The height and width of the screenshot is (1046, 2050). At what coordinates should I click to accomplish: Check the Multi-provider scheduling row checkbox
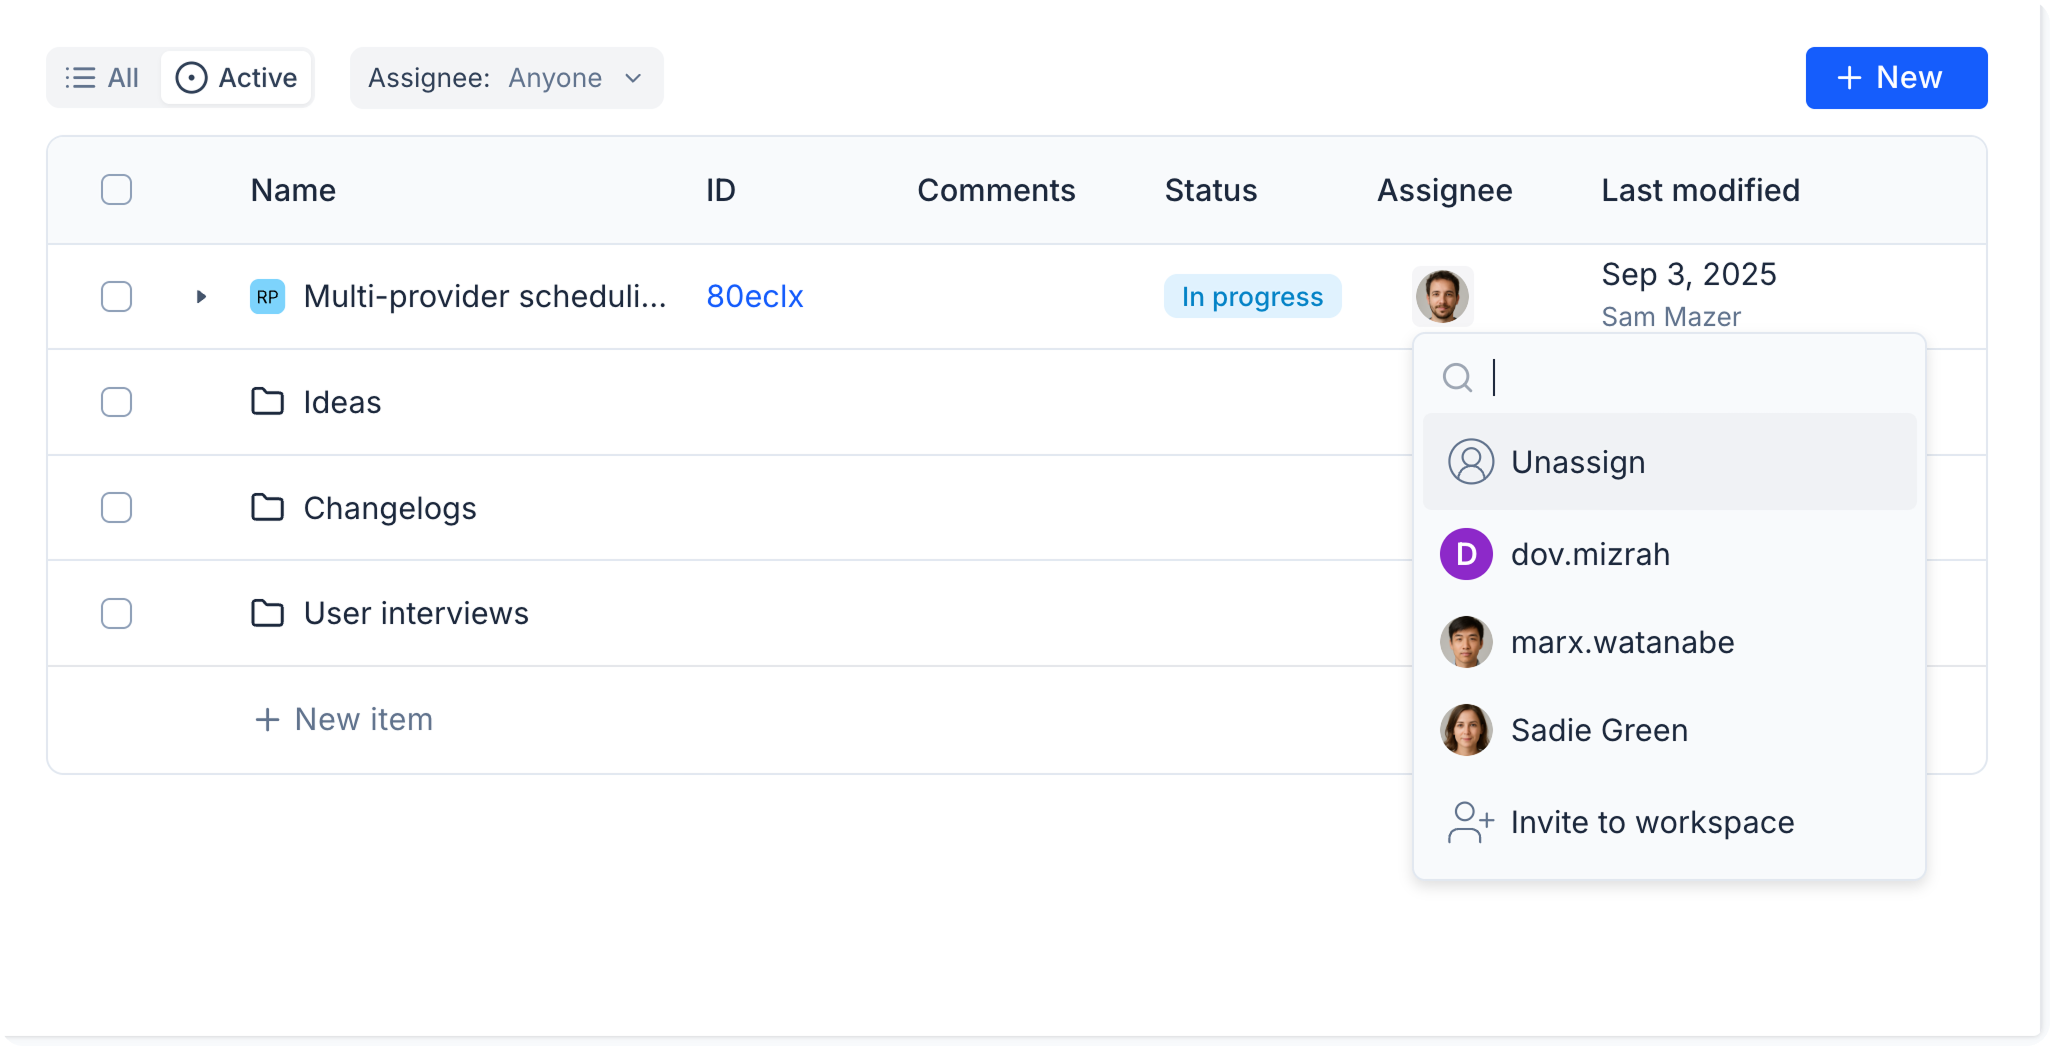(x=117, y=297)
